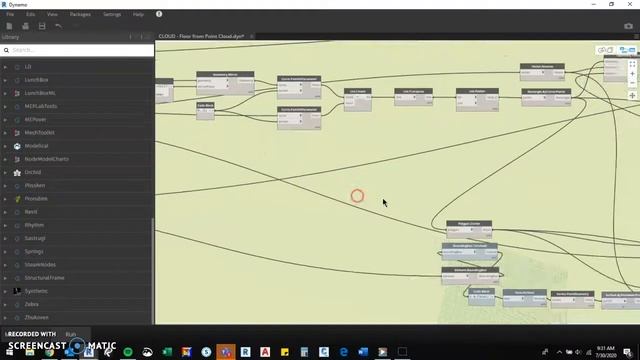Image resolution: width=640 pixels, height=360 pixels.
Task: Open Word from the taskbar
Action: [363, 352]
